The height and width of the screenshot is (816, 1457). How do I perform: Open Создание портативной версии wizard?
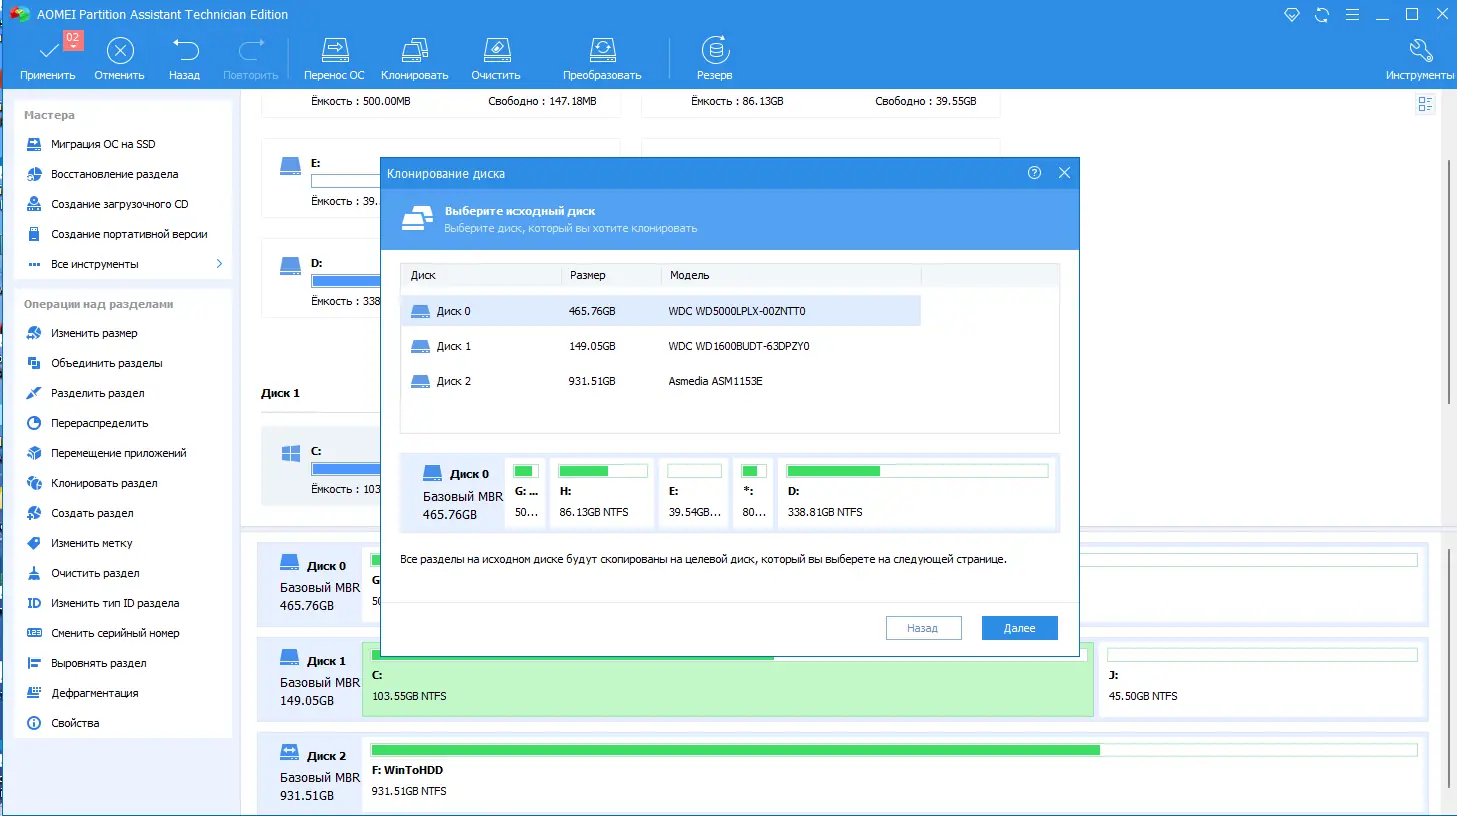click(x=129, y=234)
